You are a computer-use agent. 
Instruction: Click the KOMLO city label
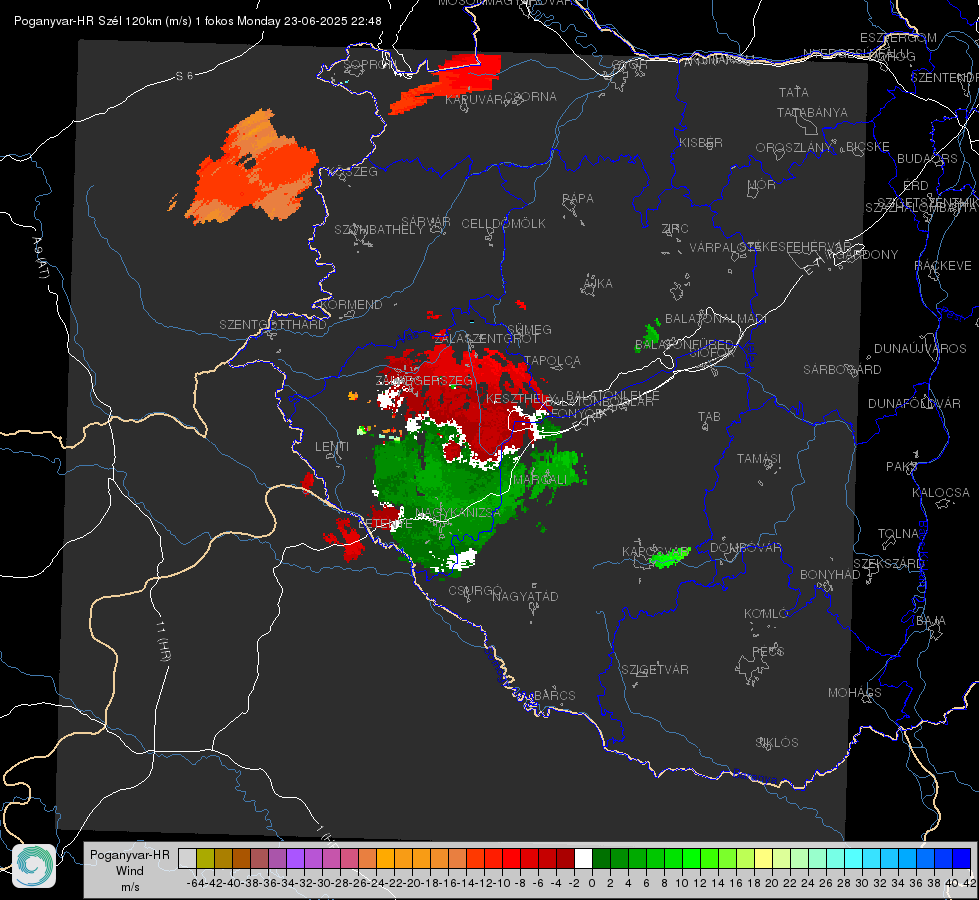coord(765,614)
